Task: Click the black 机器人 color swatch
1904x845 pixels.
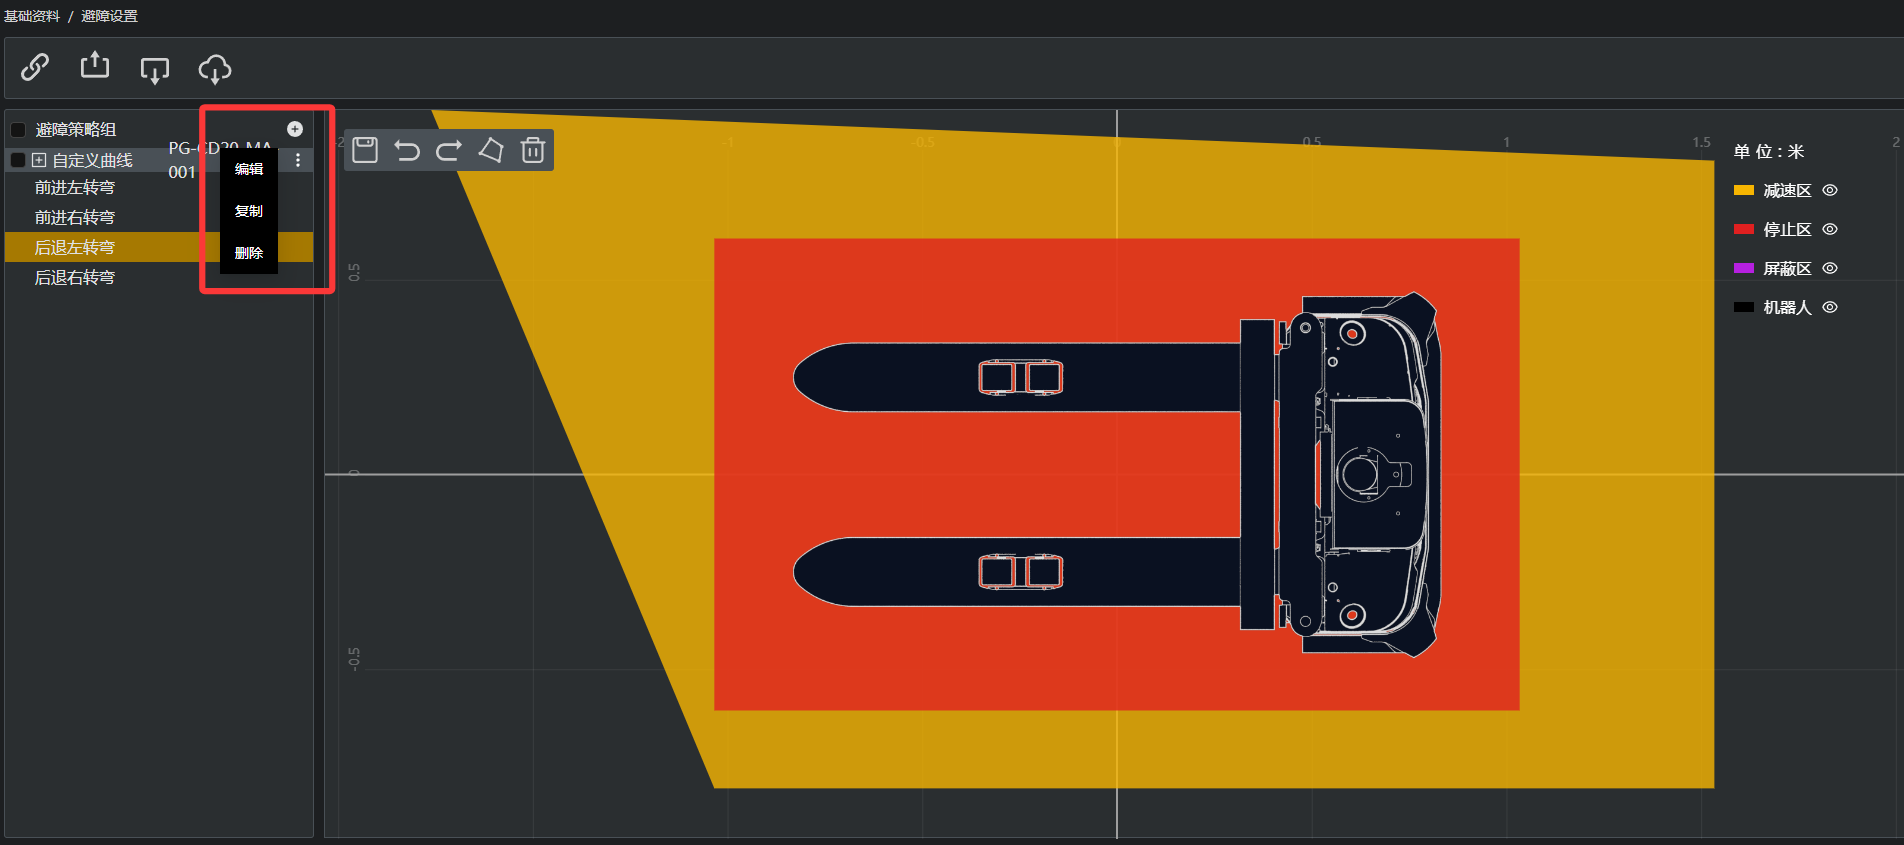Action: tap(1744, 307)
